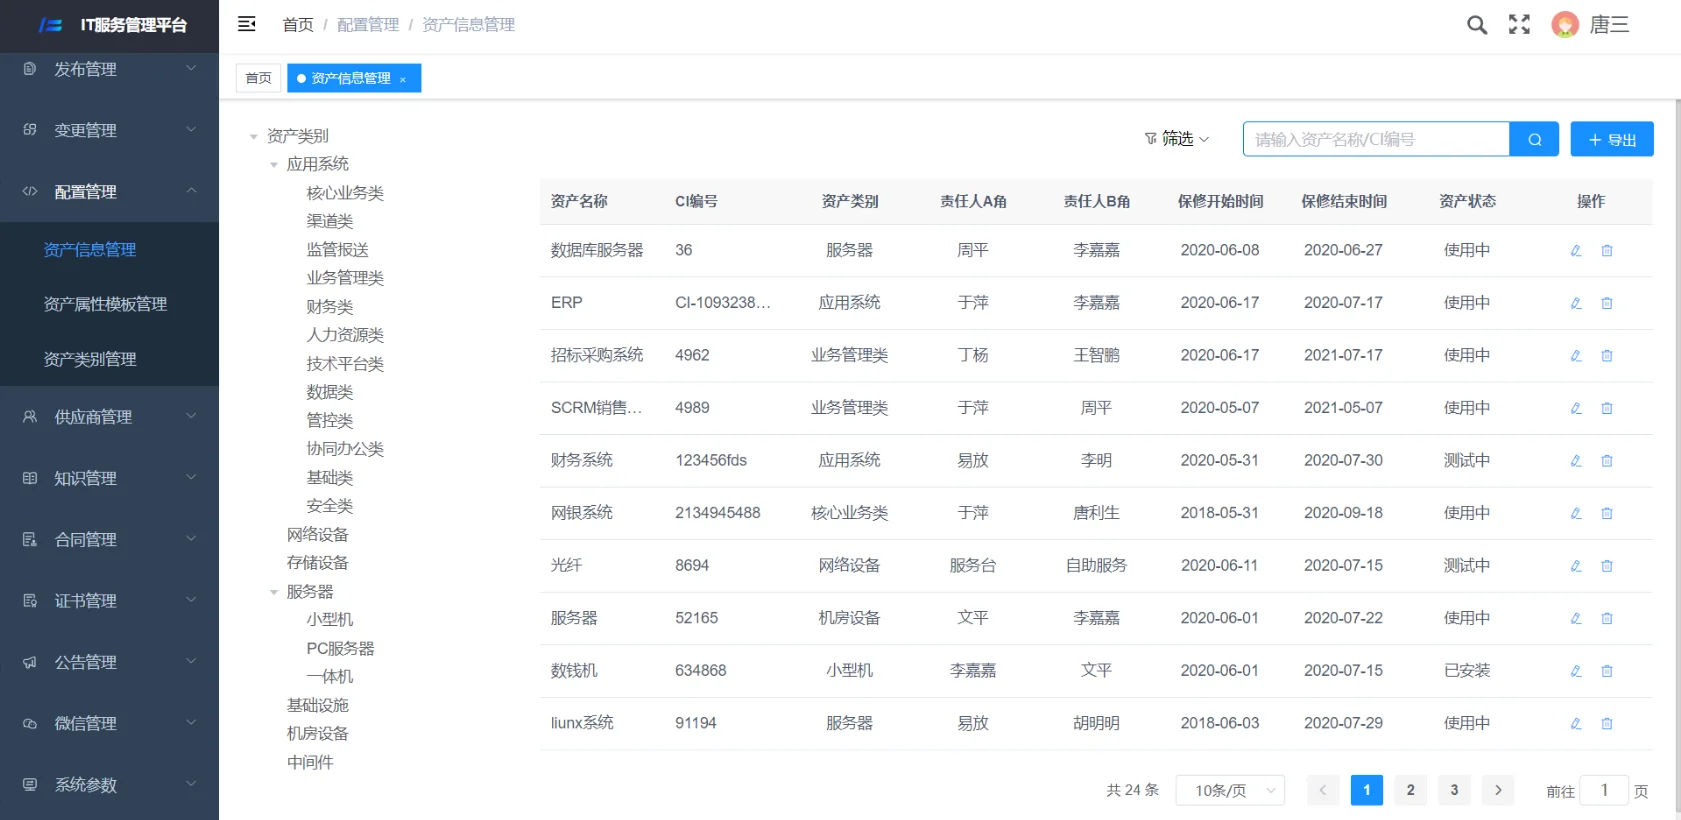1681x820 pixels.
Task: Click the 导出 export button
Action: [x=1612, y=139]
